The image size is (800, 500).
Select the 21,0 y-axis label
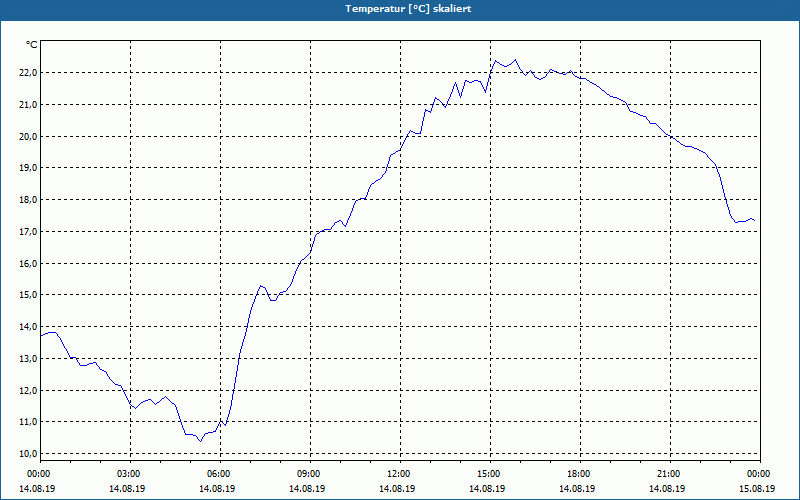tap(29, 105)
